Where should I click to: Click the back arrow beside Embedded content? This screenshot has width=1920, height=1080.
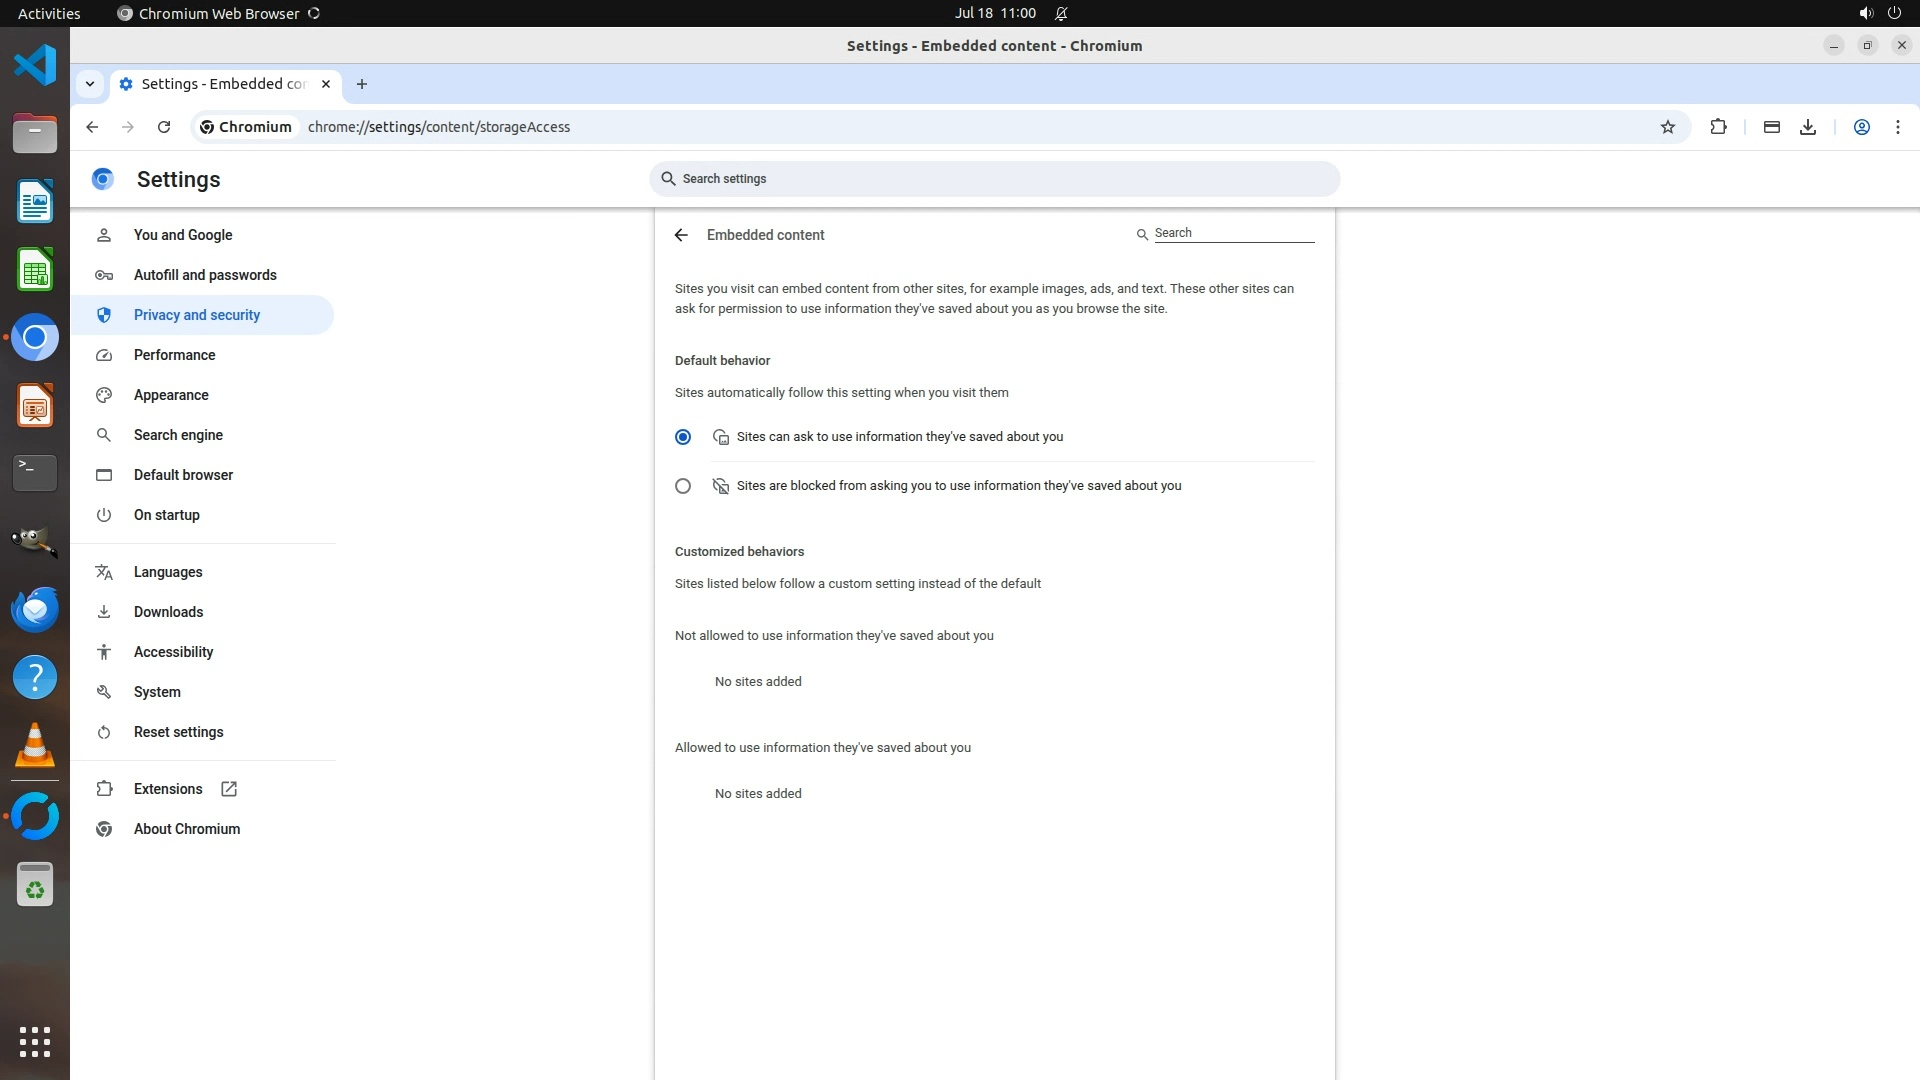pyautogui.click(x=681, y=235)
